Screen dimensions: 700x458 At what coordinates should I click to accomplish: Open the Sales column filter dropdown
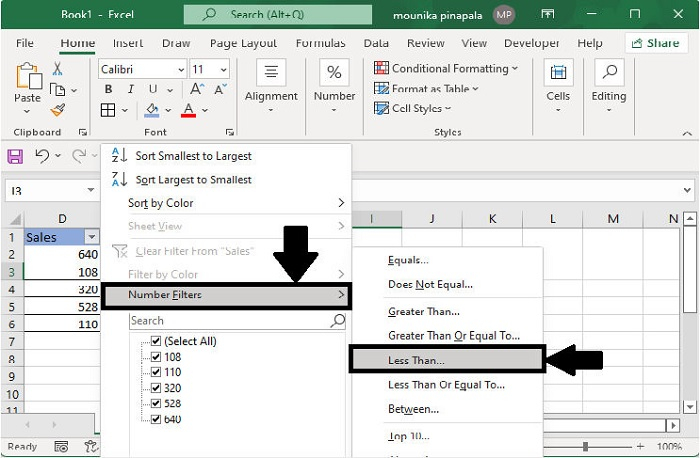coord(92,237)
